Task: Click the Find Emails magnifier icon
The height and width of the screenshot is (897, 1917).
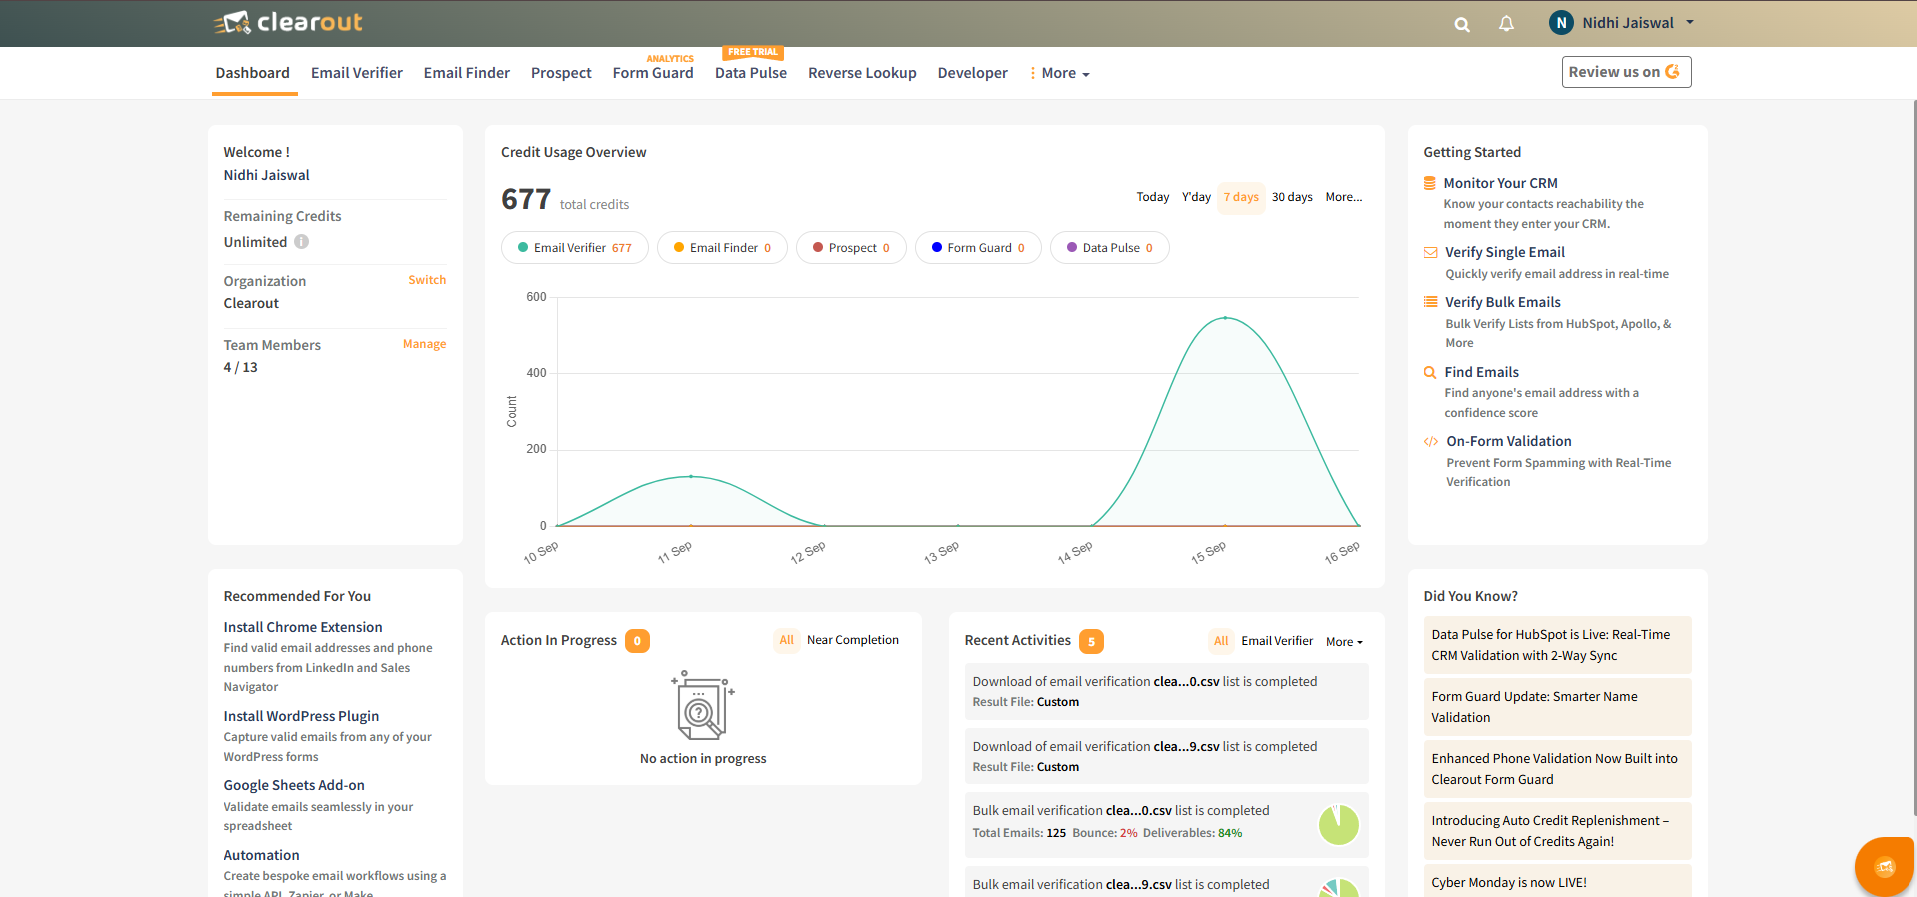Action: click(1430, 372)
